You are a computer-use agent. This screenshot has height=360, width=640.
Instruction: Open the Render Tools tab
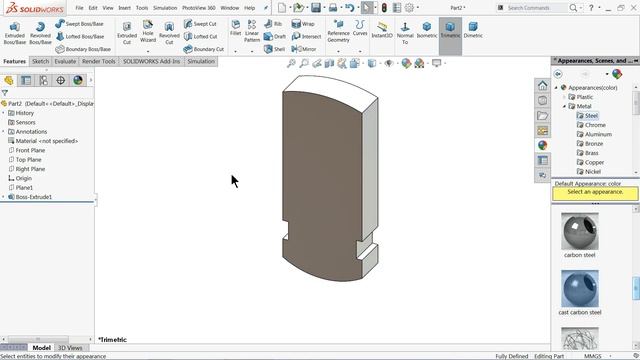point(98,61)
